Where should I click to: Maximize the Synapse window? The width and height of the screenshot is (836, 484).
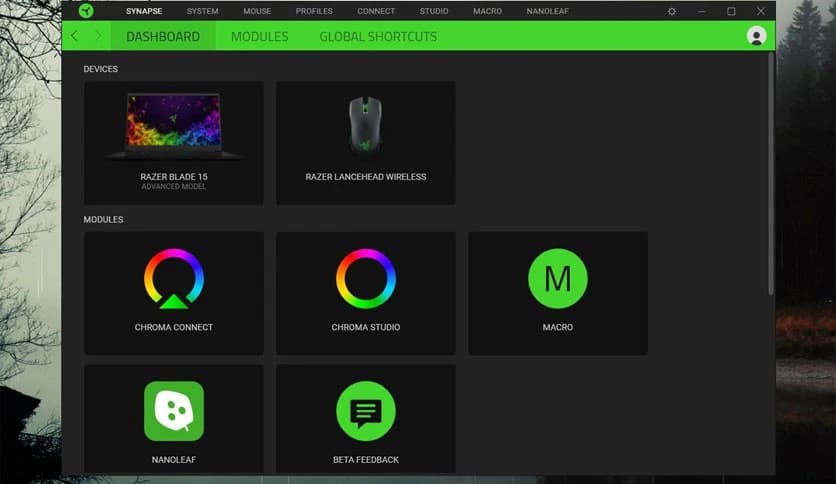[x=731, y=11]
